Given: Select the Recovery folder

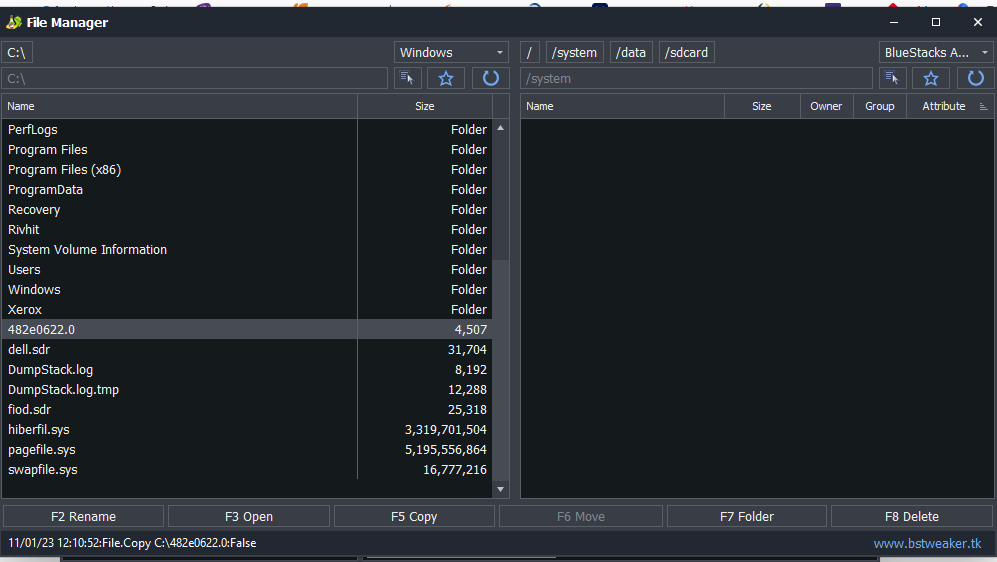Looking at the screenshot, I should click(247, 210).
